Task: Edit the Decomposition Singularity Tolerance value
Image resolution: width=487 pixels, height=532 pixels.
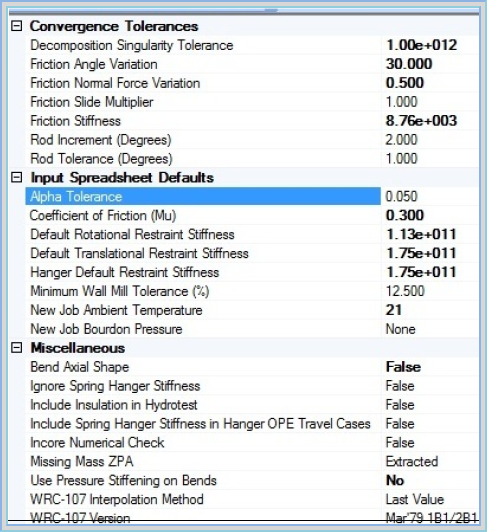Action: click(x=430, y=45)
